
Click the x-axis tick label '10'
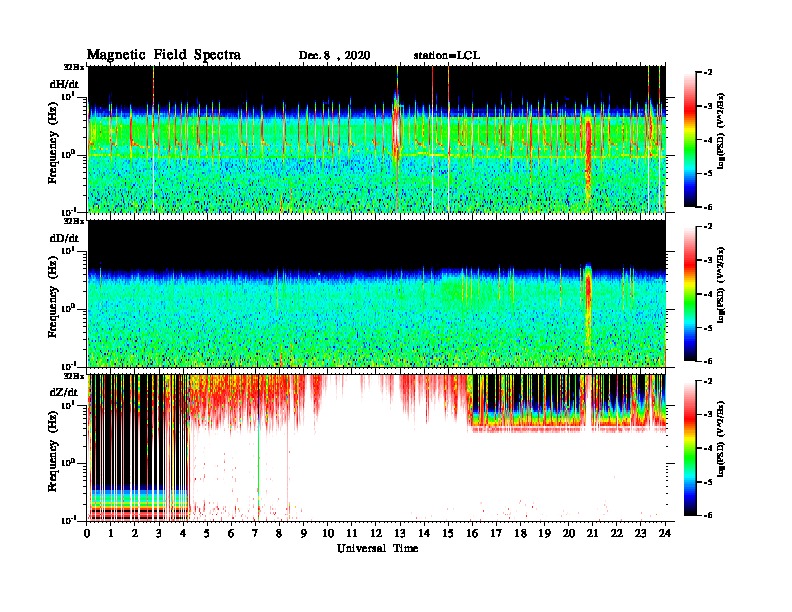click(327, 534)
